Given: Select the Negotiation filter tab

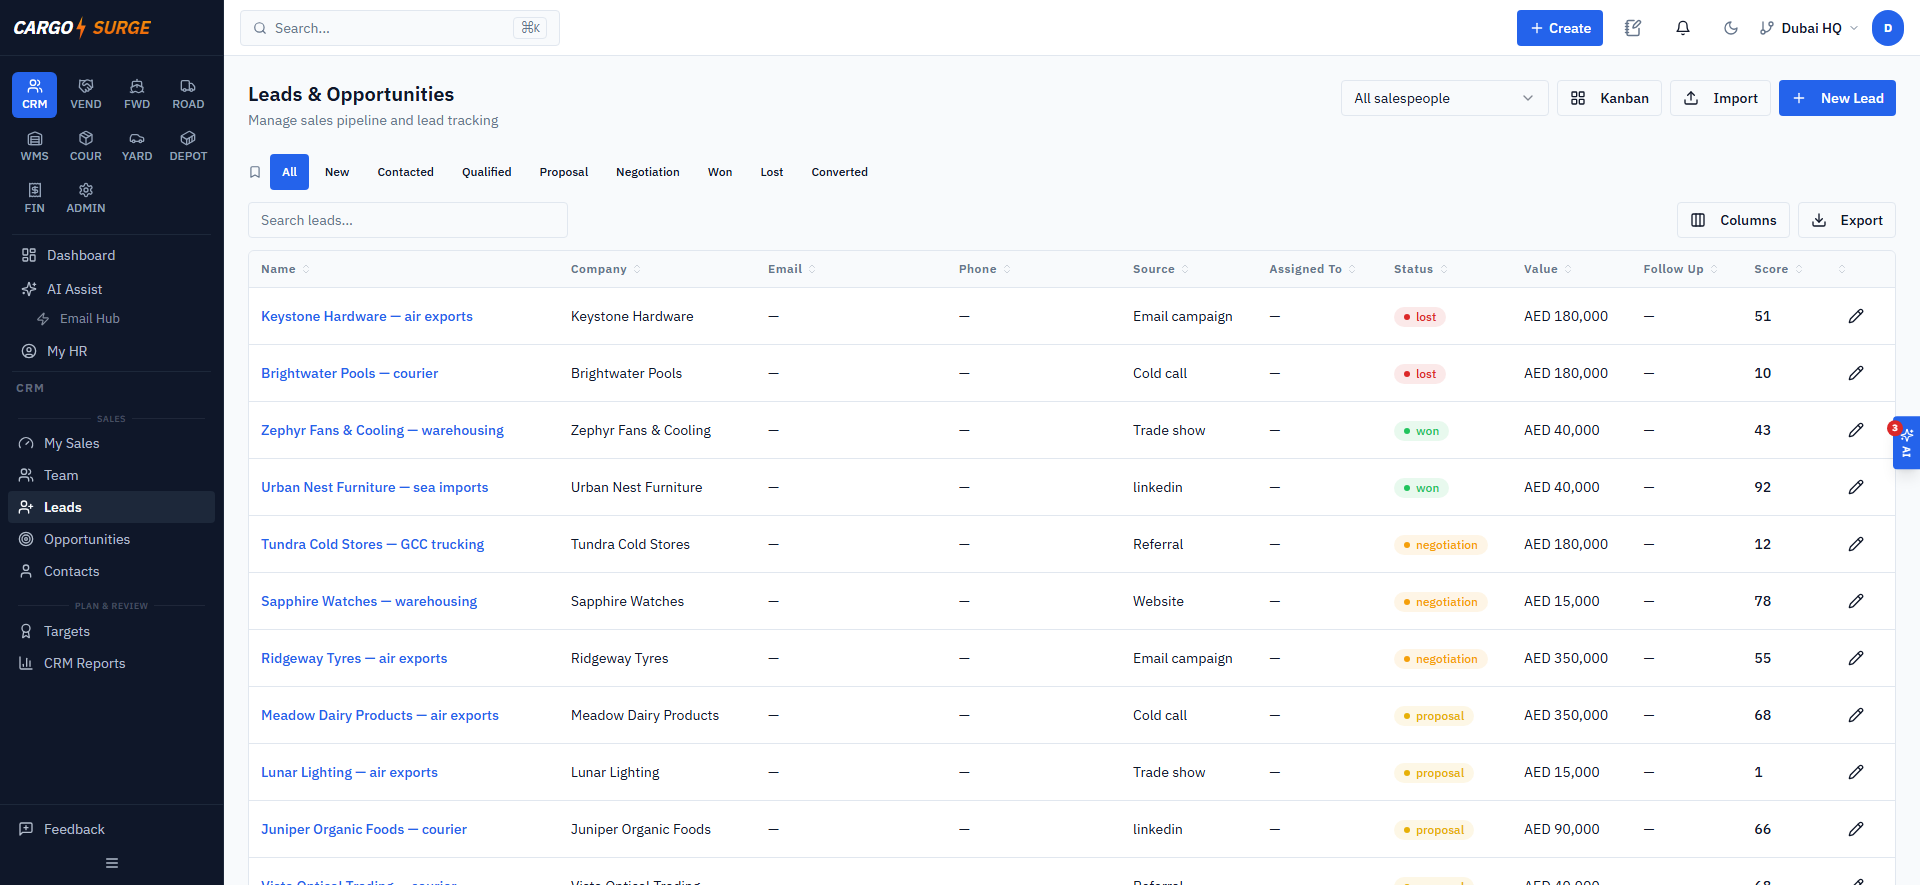Looking at the screenshot, I should tap(647, 172).
